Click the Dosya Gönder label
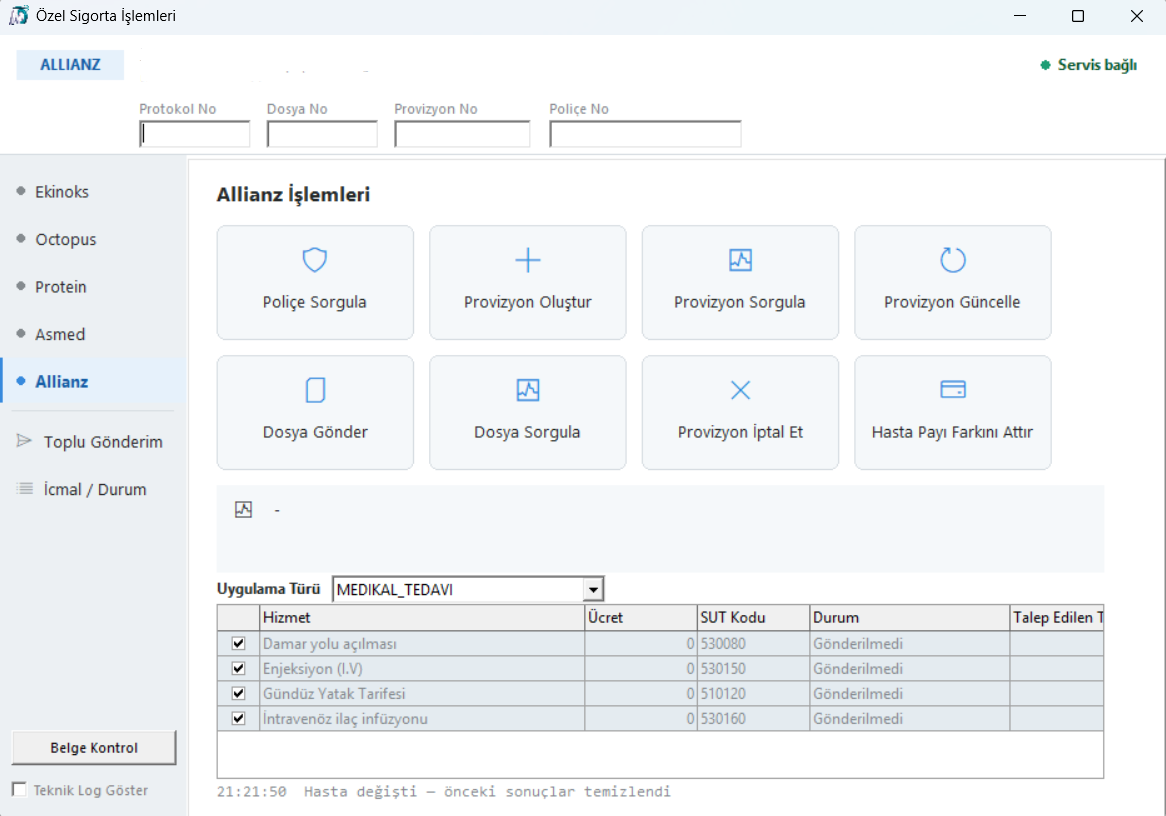The width and height of the screenshot is (1166, 816). (x=315, y=432)
